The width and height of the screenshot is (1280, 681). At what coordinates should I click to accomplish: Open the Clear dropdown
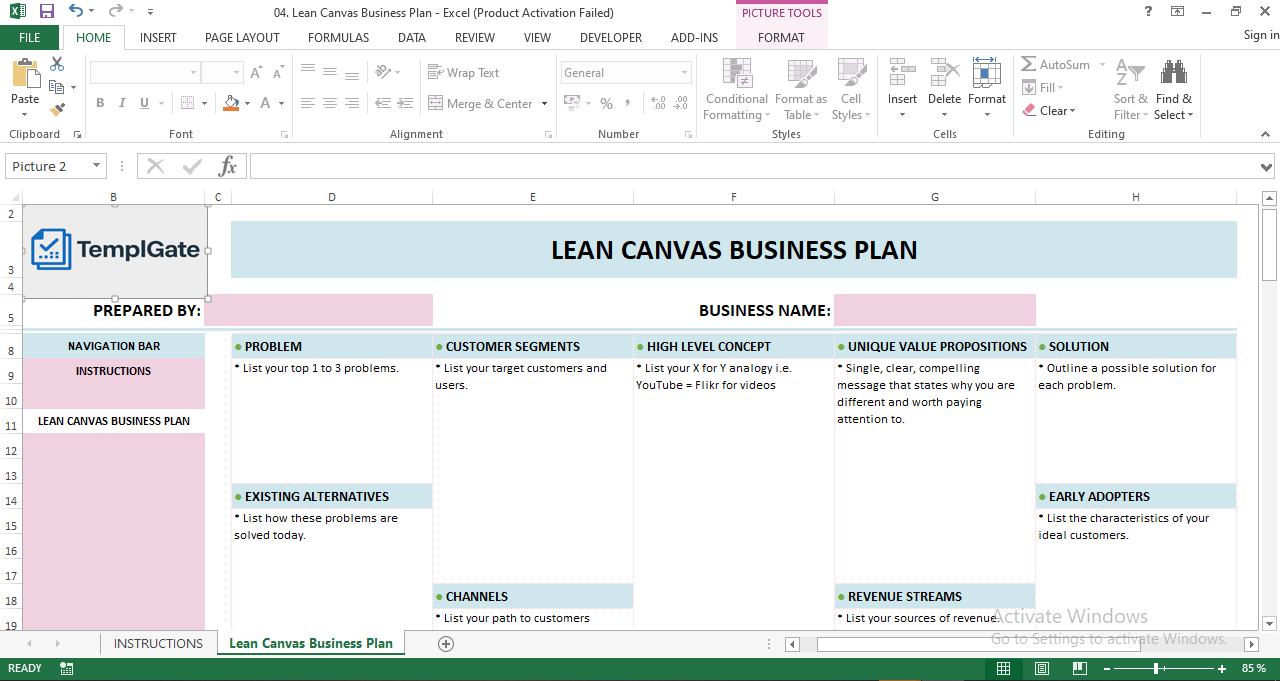1049,111
